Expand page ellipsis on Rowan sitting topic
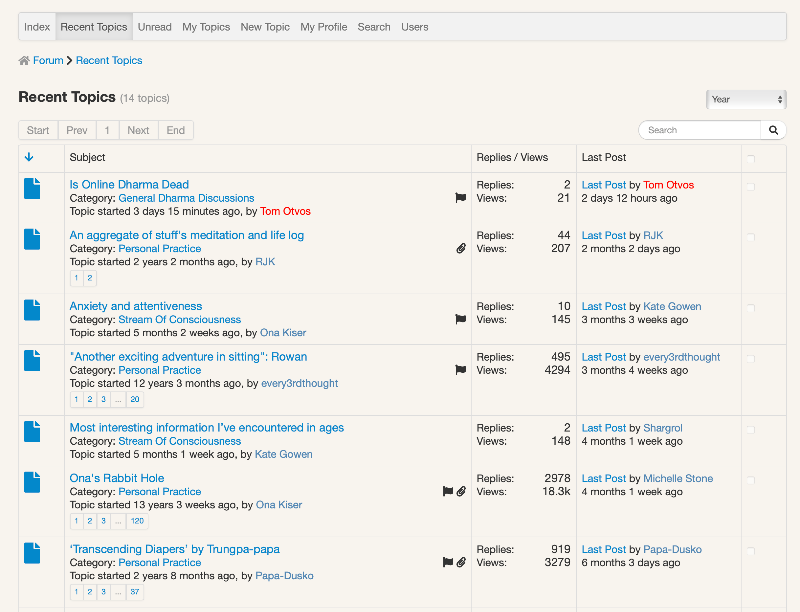Screen dimensions: 800x612 (x=117, y=399)
